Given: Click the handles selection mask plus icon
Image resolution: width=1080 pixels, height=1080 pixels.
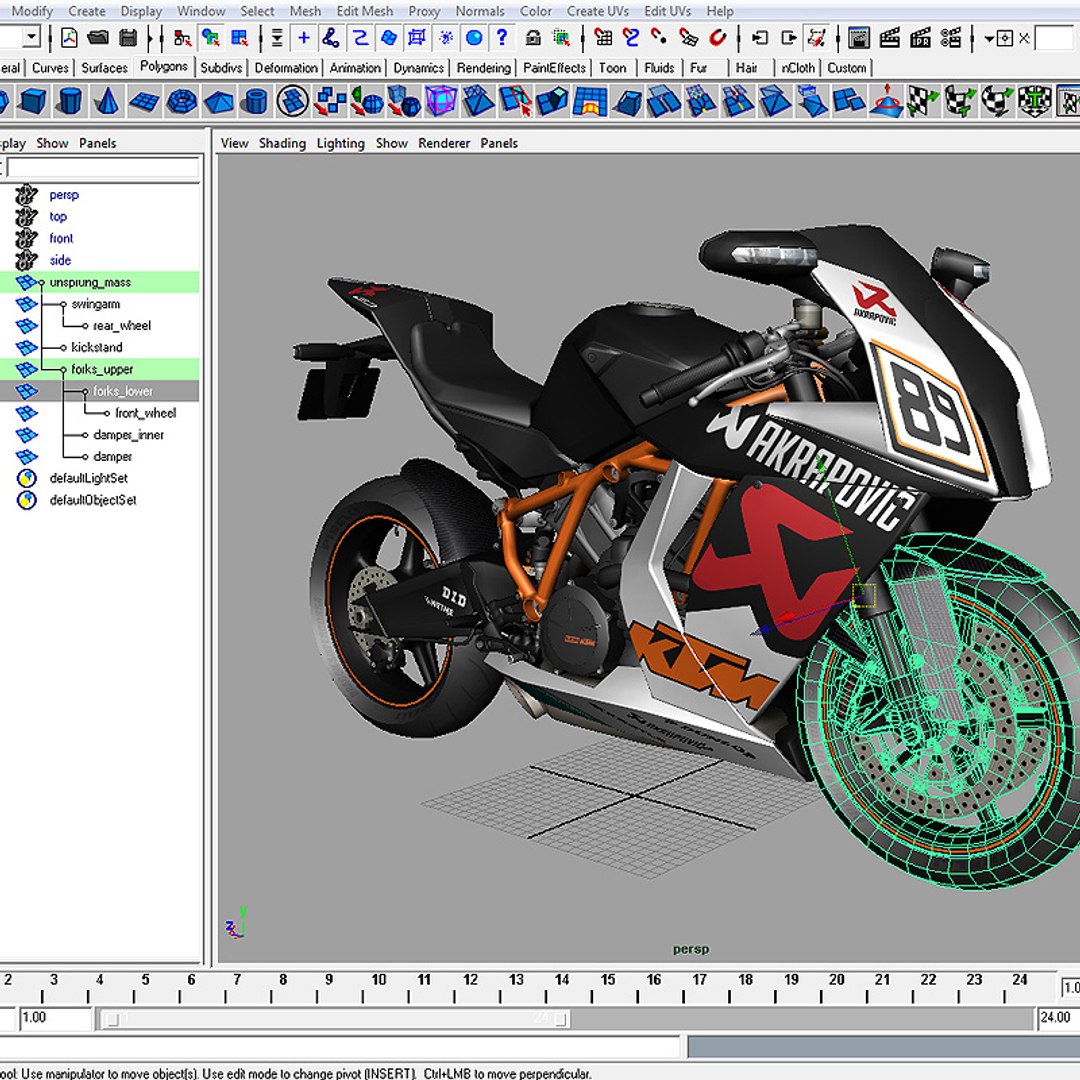Looking at the screenshot, I should tap(303, 38).
